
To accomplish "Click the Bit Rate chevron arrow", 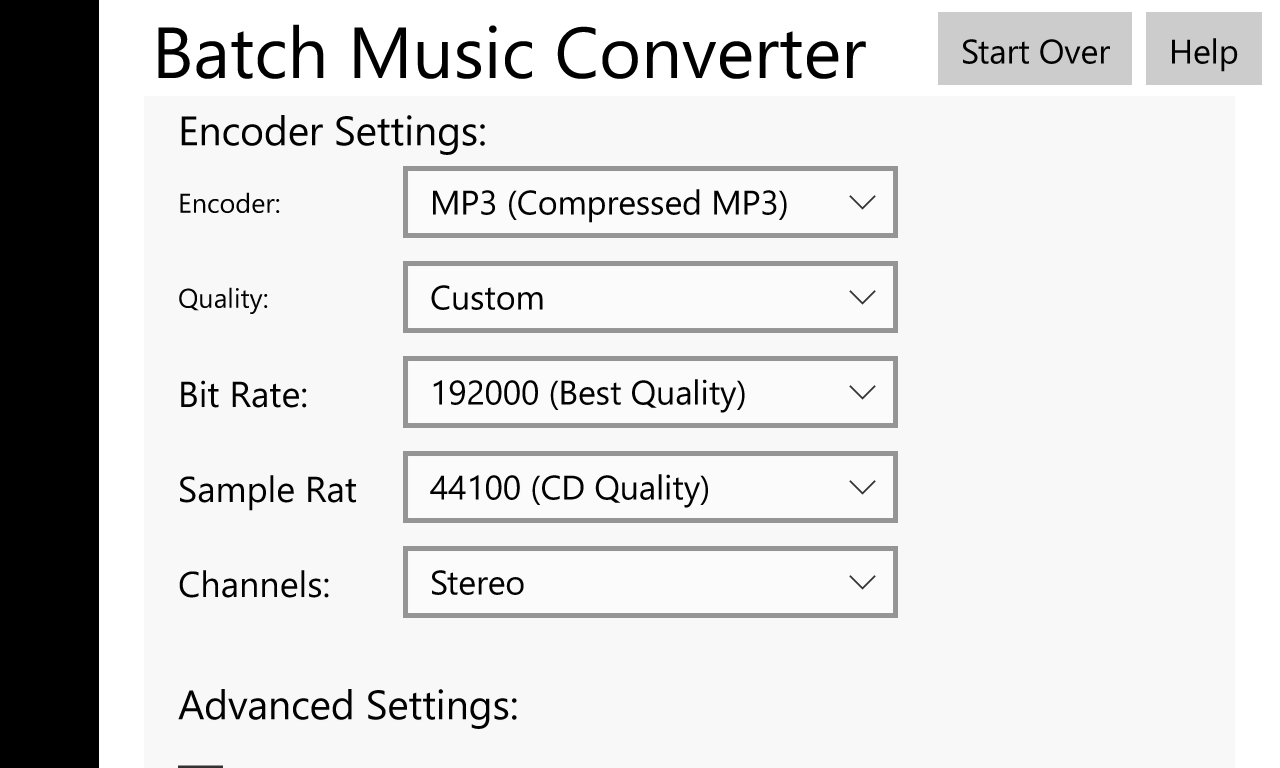I will click(862, 392).
